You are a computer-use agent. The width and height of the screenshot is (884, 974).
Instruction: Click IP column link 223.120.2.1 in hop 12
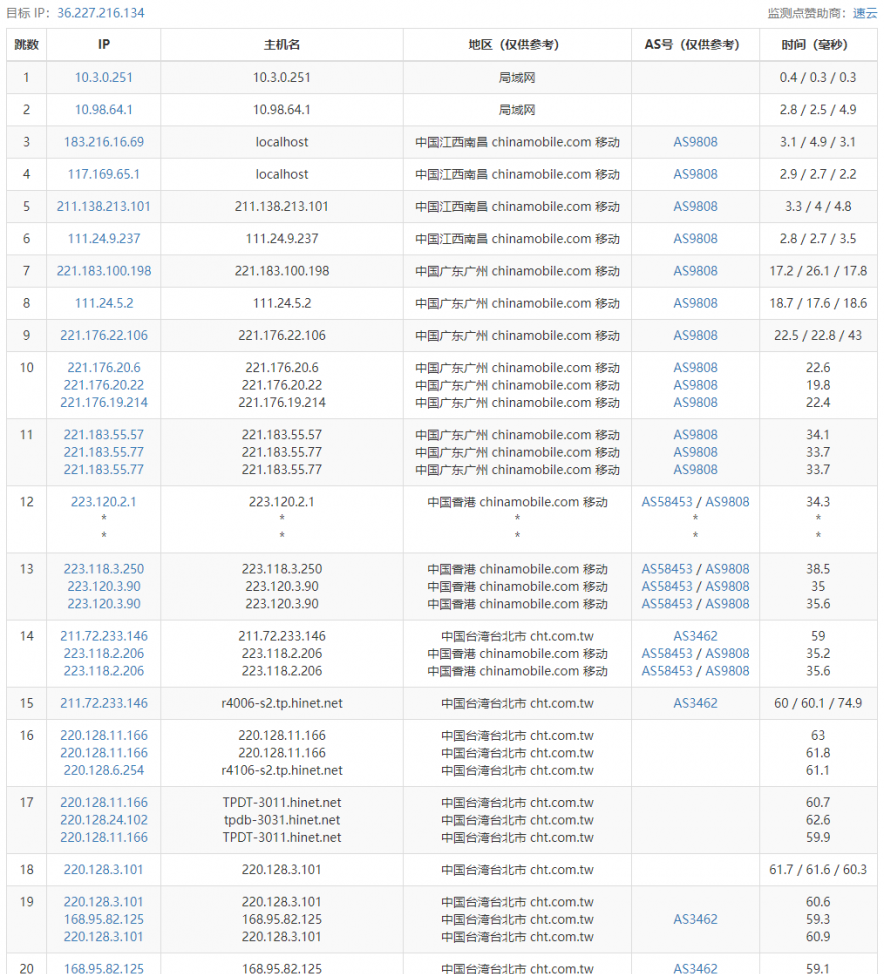tap(104, 502)
